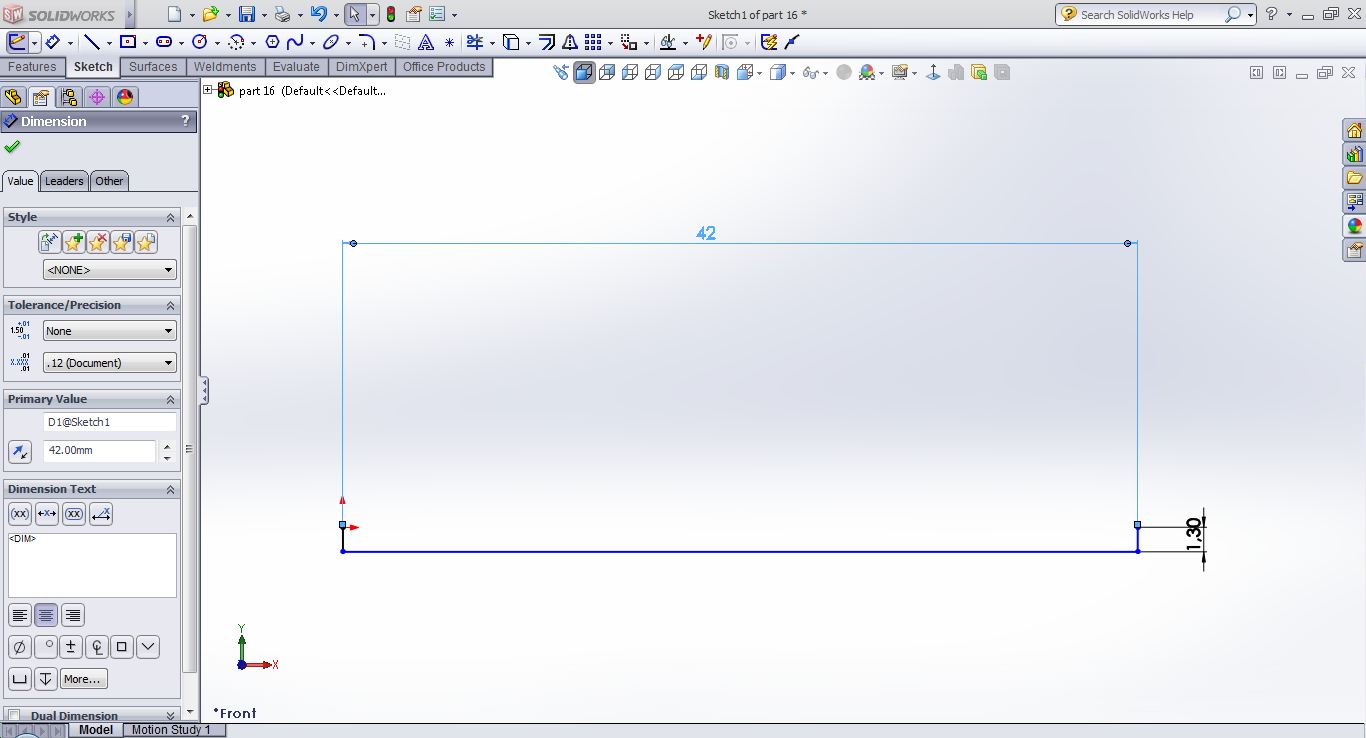
Task: Click the green checkmark to accept dimension
Action: pyautogui.click(x=12, y=147)
